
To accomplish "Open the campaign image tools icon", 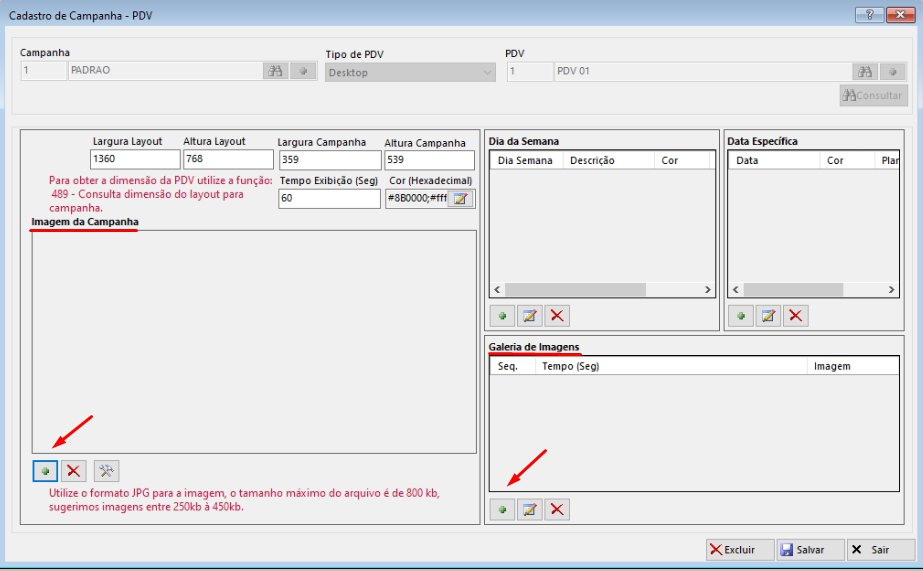I will tap(106, 471).
